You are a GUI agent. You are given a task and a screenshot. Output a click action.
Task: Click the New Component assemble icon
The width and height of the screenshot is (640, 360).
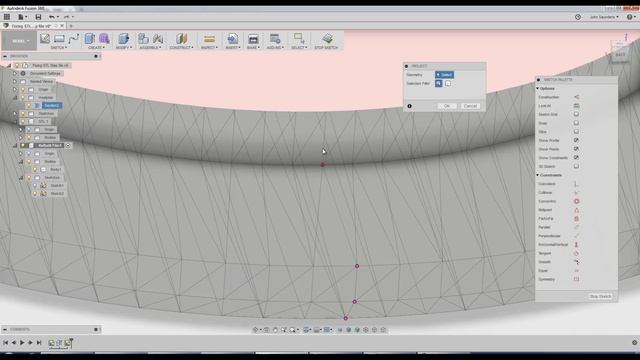point(143,39)
